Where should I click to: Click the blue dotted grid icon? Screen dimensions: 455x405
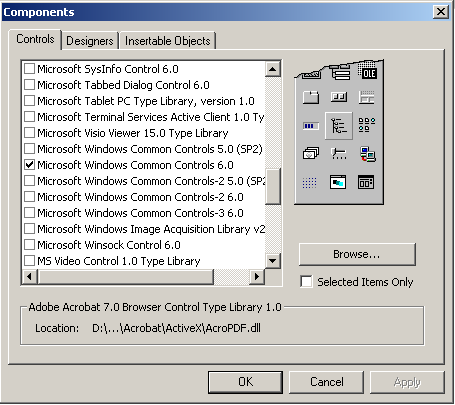310,183
